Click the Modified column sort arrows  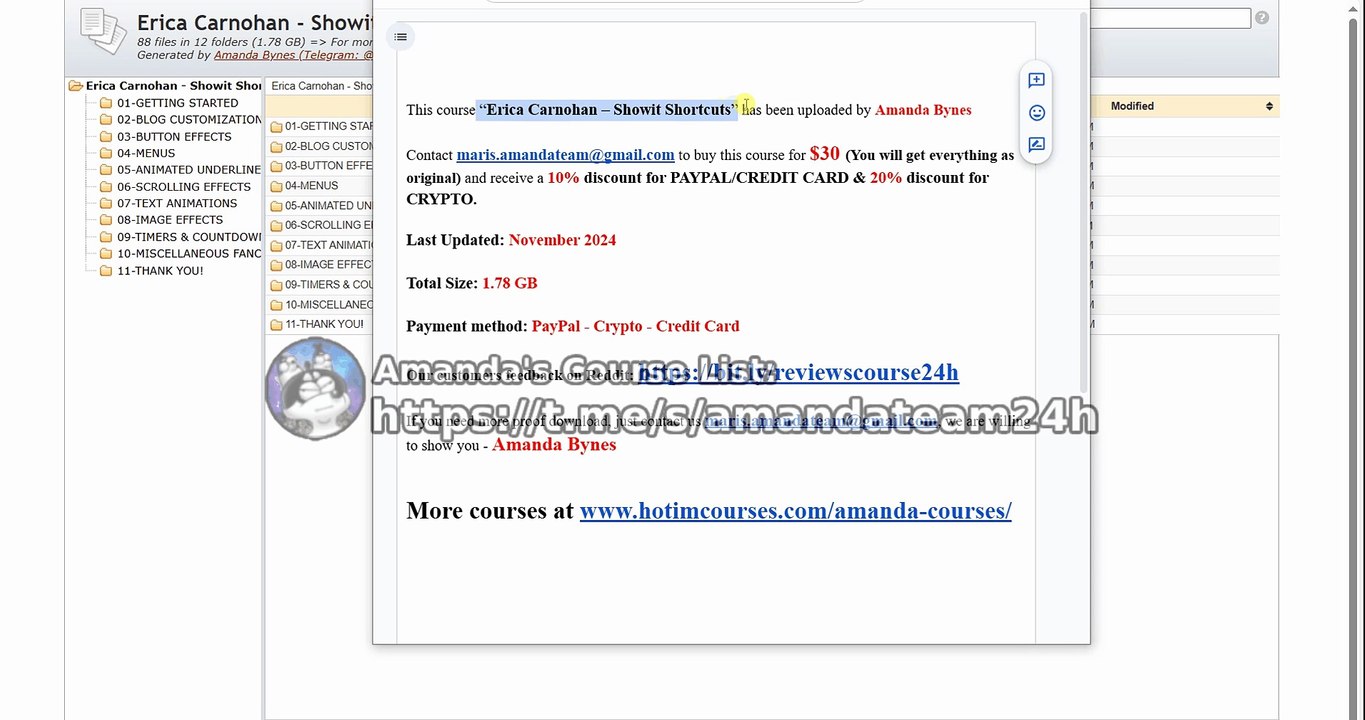coord(1269,106)
